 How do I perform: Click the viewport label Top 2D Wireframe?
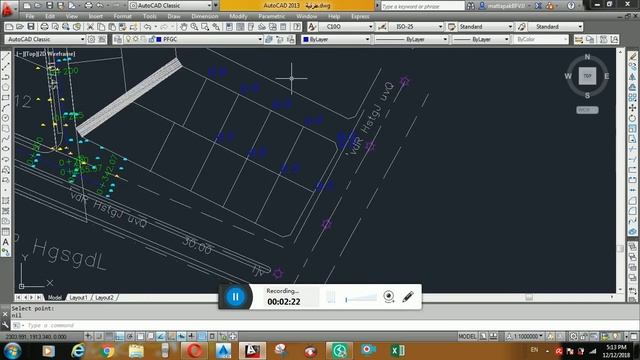click(x=46, y=53)
